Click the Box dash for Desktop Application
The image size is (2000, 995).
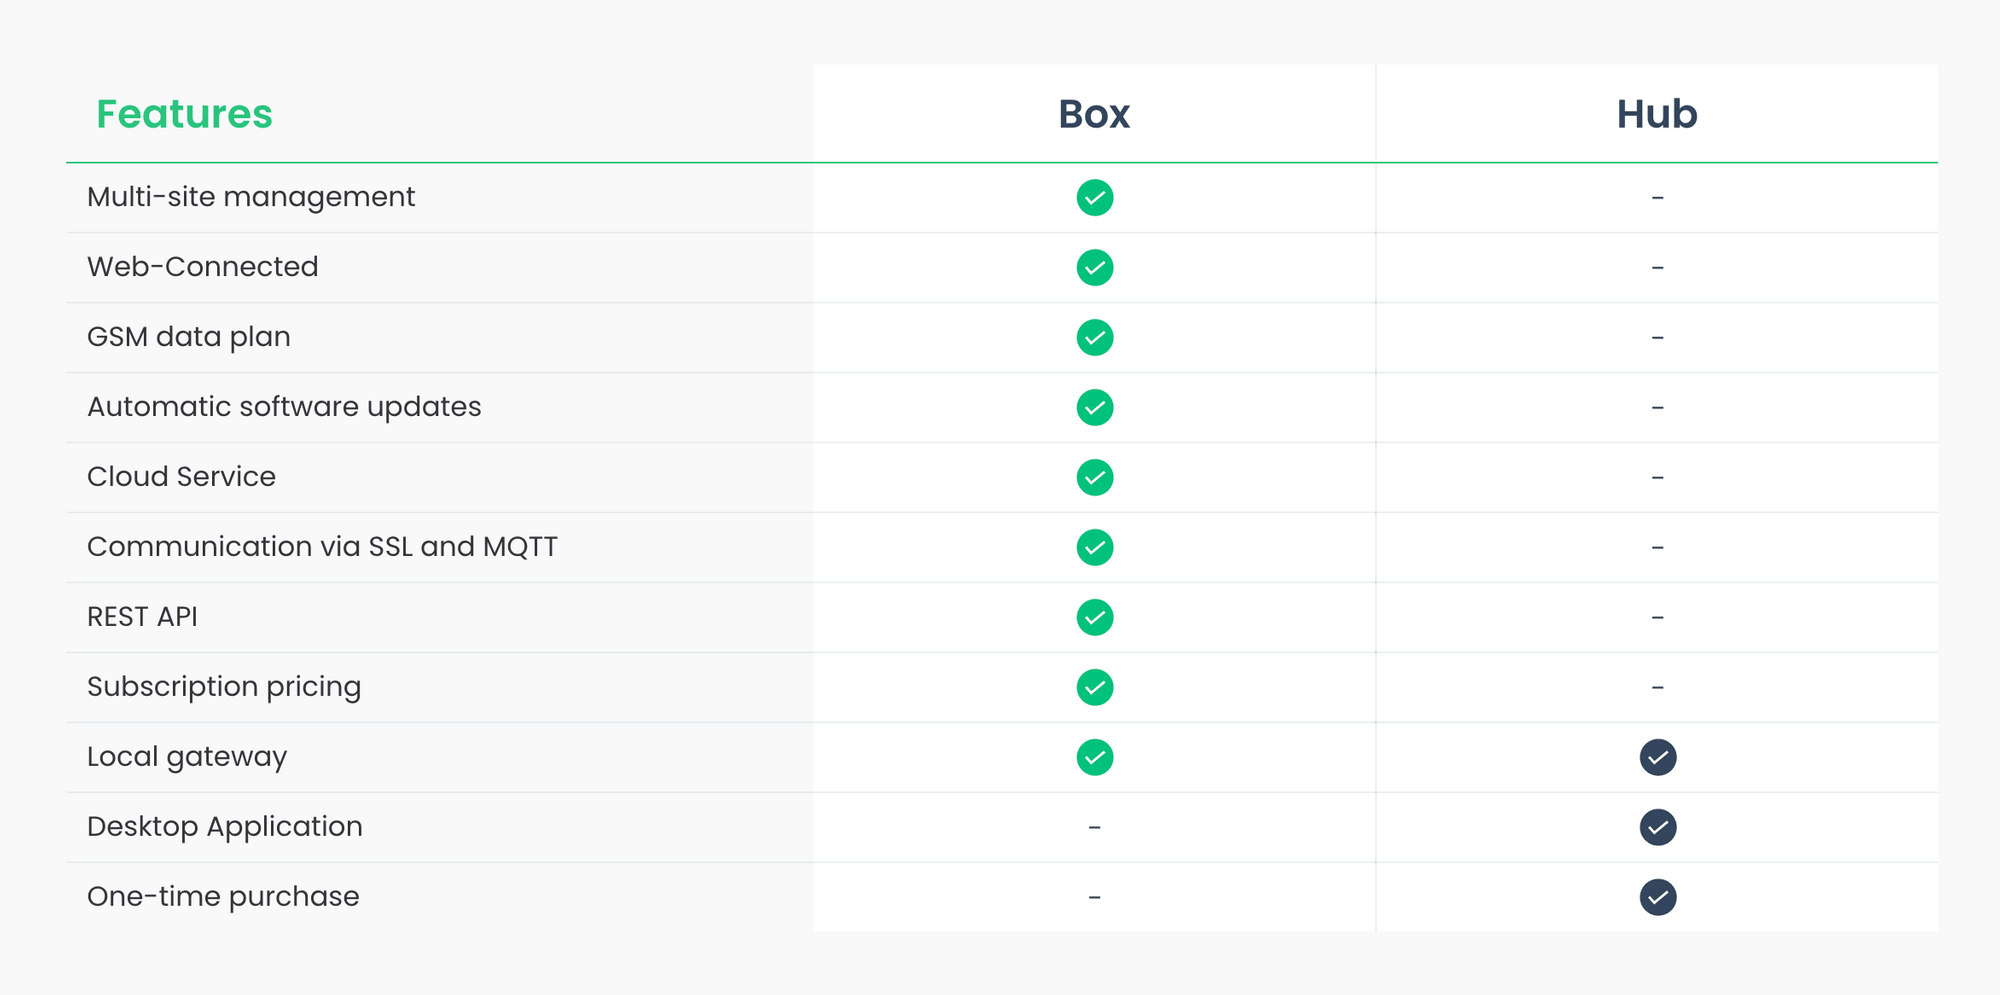click(x=1094, y=828)
